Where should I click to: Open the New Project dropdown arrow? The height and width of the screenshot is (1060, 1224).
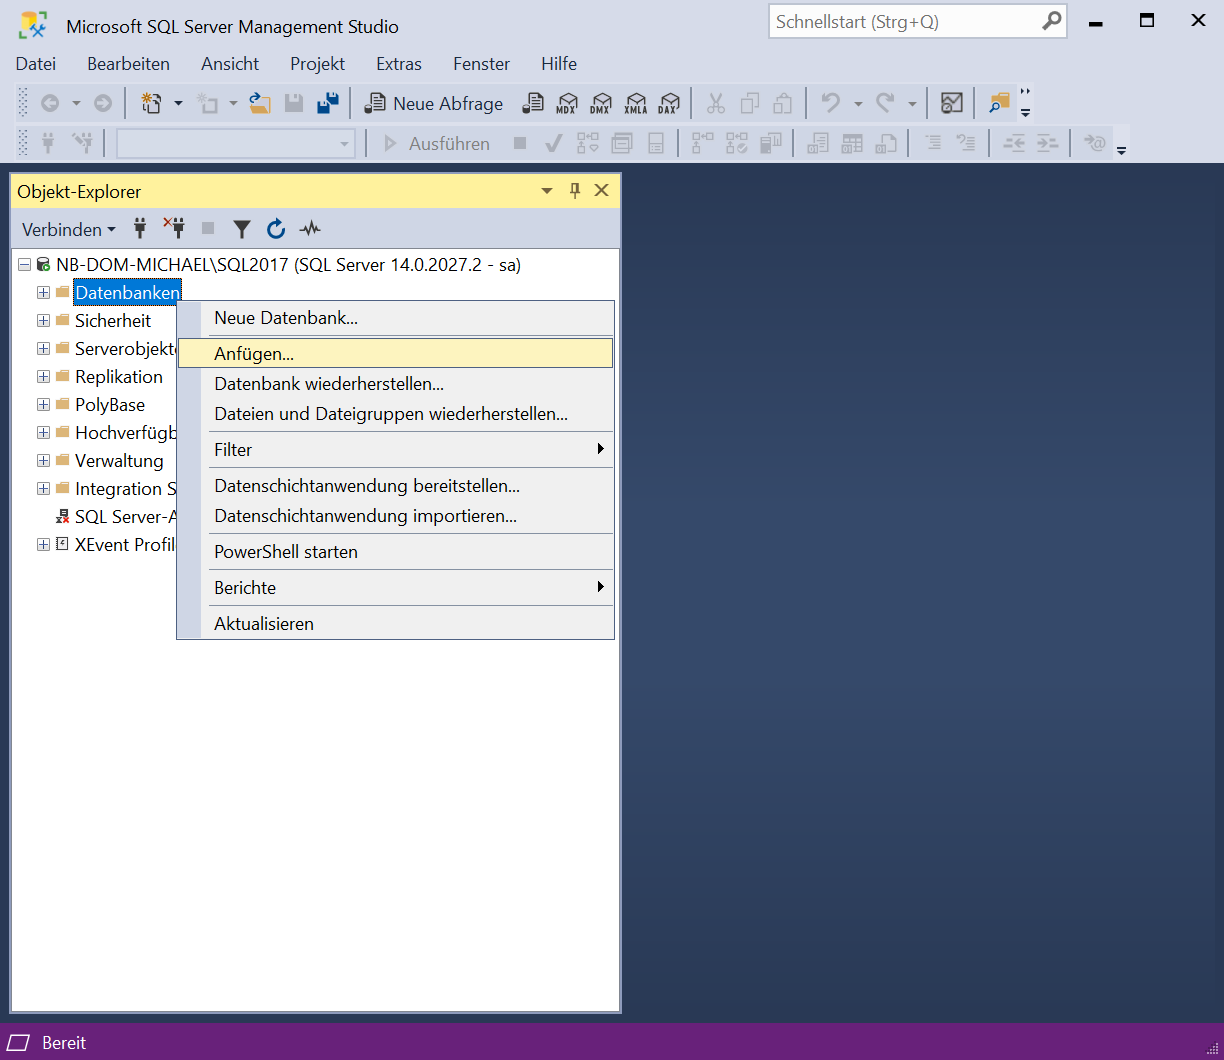[178, 103]
